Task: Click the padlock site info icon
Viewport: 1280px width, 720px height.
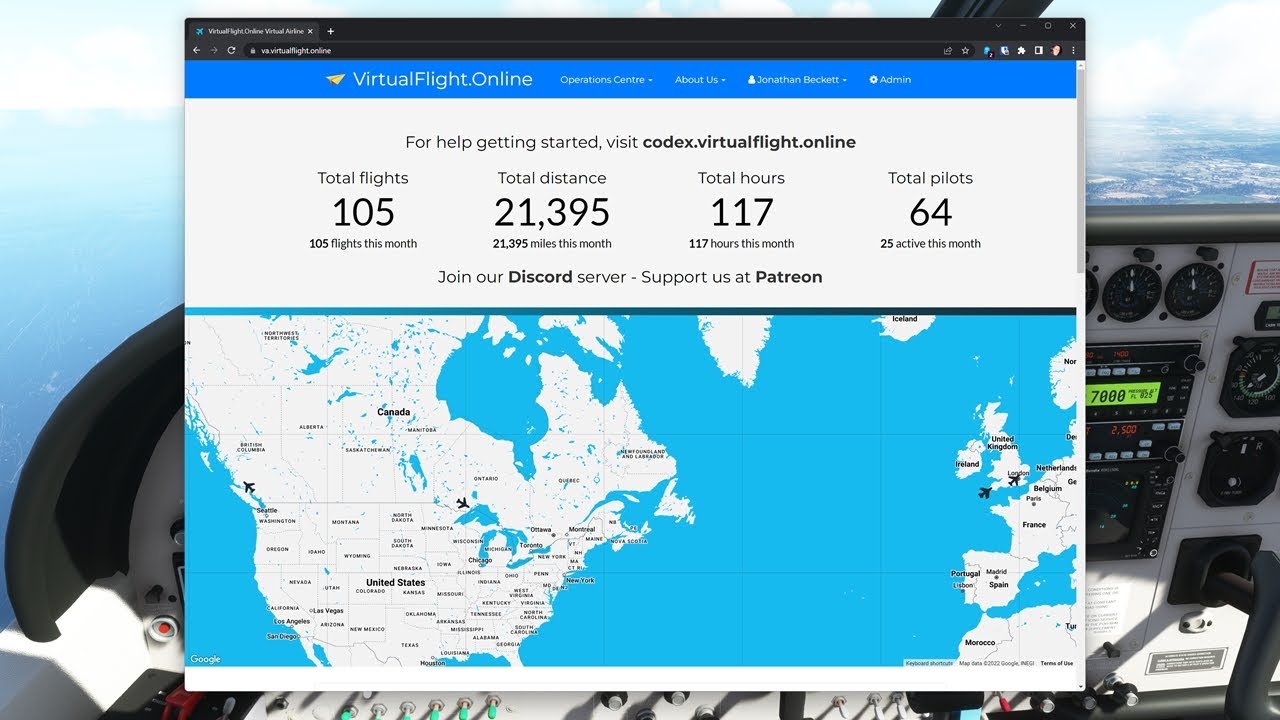Action: point(253,50)
